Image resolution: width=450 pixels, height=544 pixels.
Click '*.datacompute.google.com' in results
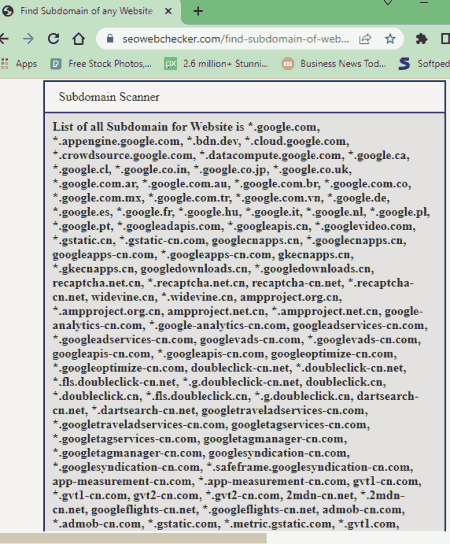(272, 155)
